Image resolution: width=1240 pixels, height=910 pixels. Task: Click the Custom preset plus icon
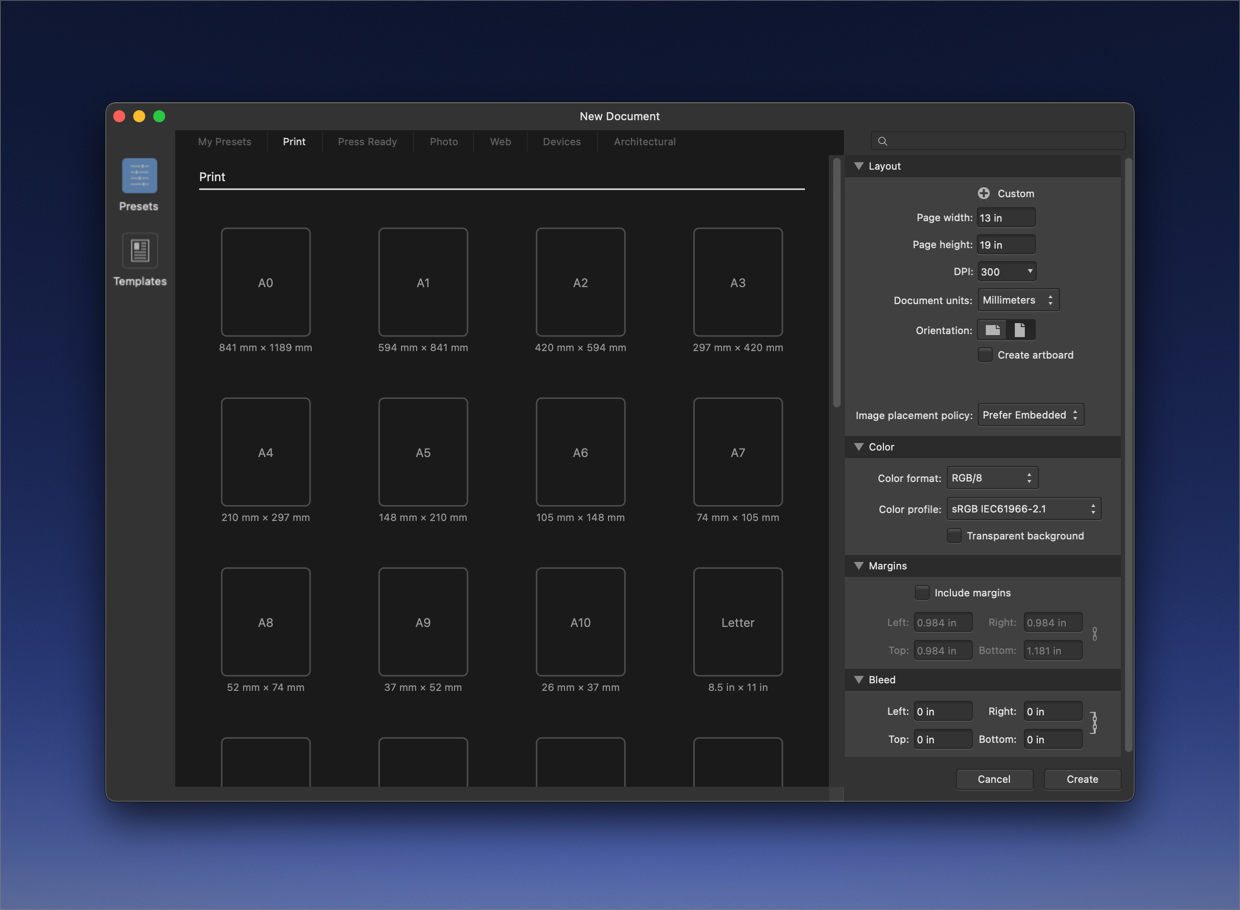(984, 193)
